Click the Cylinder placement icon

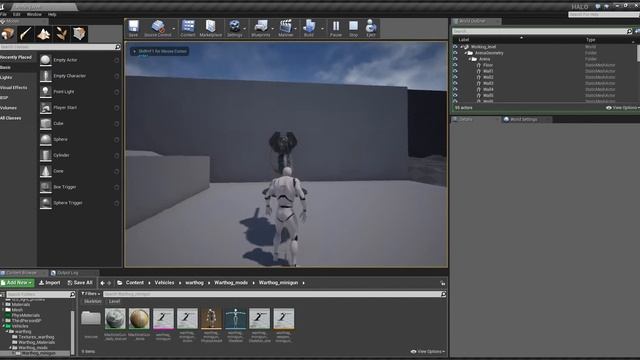pos(46,156)
